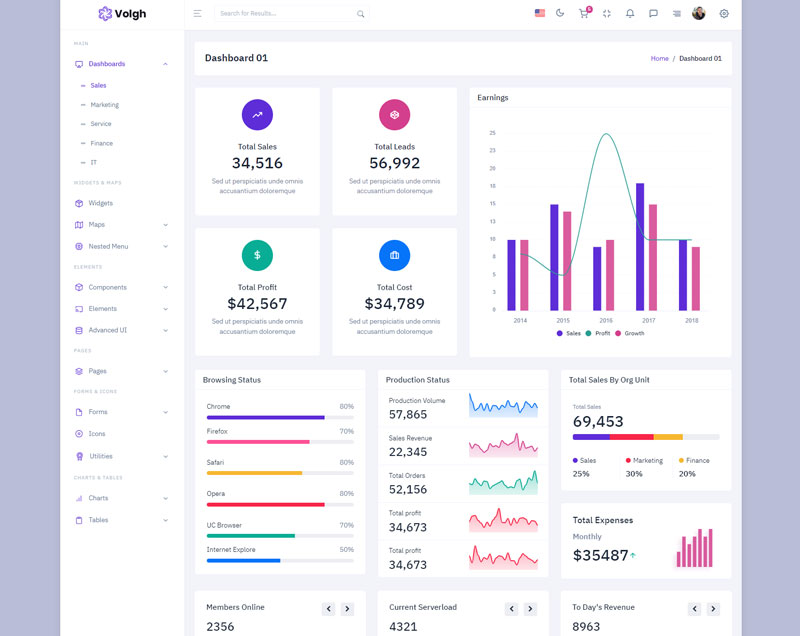800x636 pixels.
Task: Open the Widgets sidebar item
Action: pyautogui.click(x=100, y=203)
